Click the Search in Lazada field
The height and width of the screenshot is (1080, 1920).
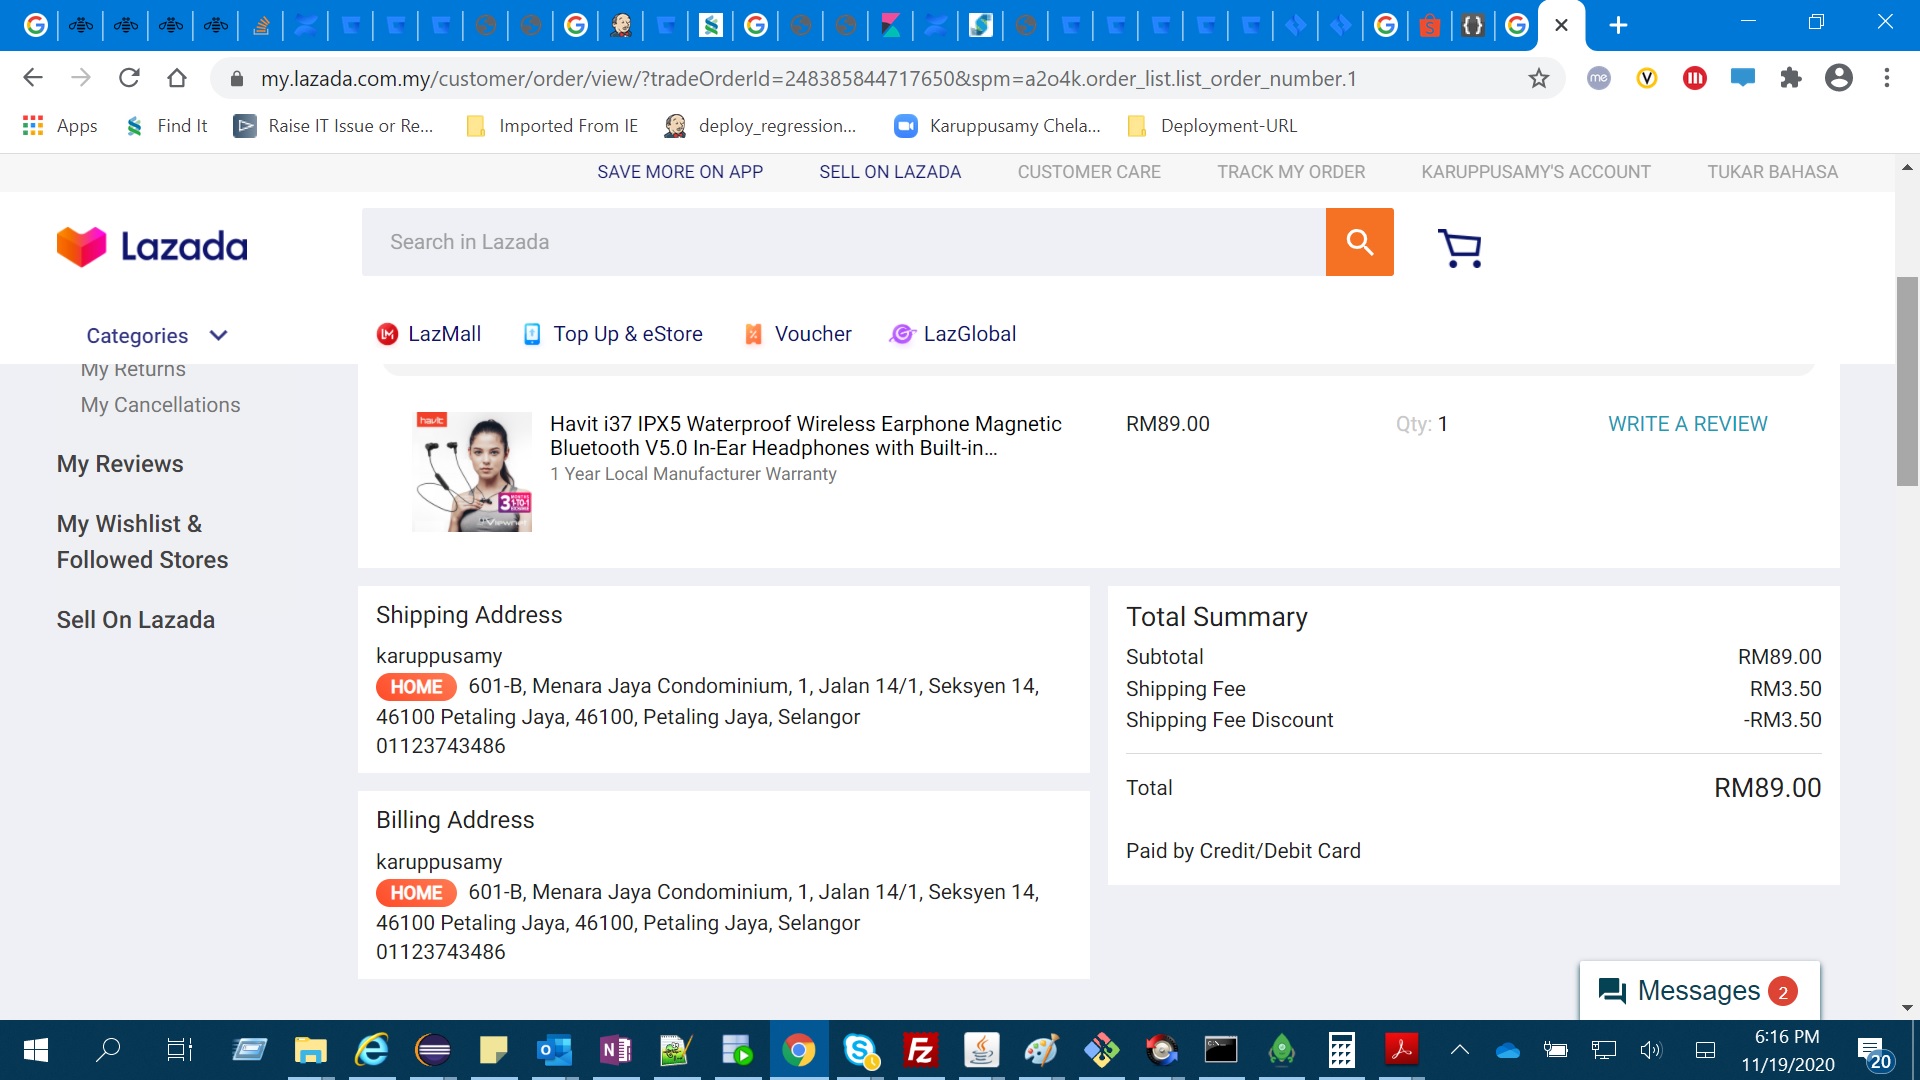(844, 242)
